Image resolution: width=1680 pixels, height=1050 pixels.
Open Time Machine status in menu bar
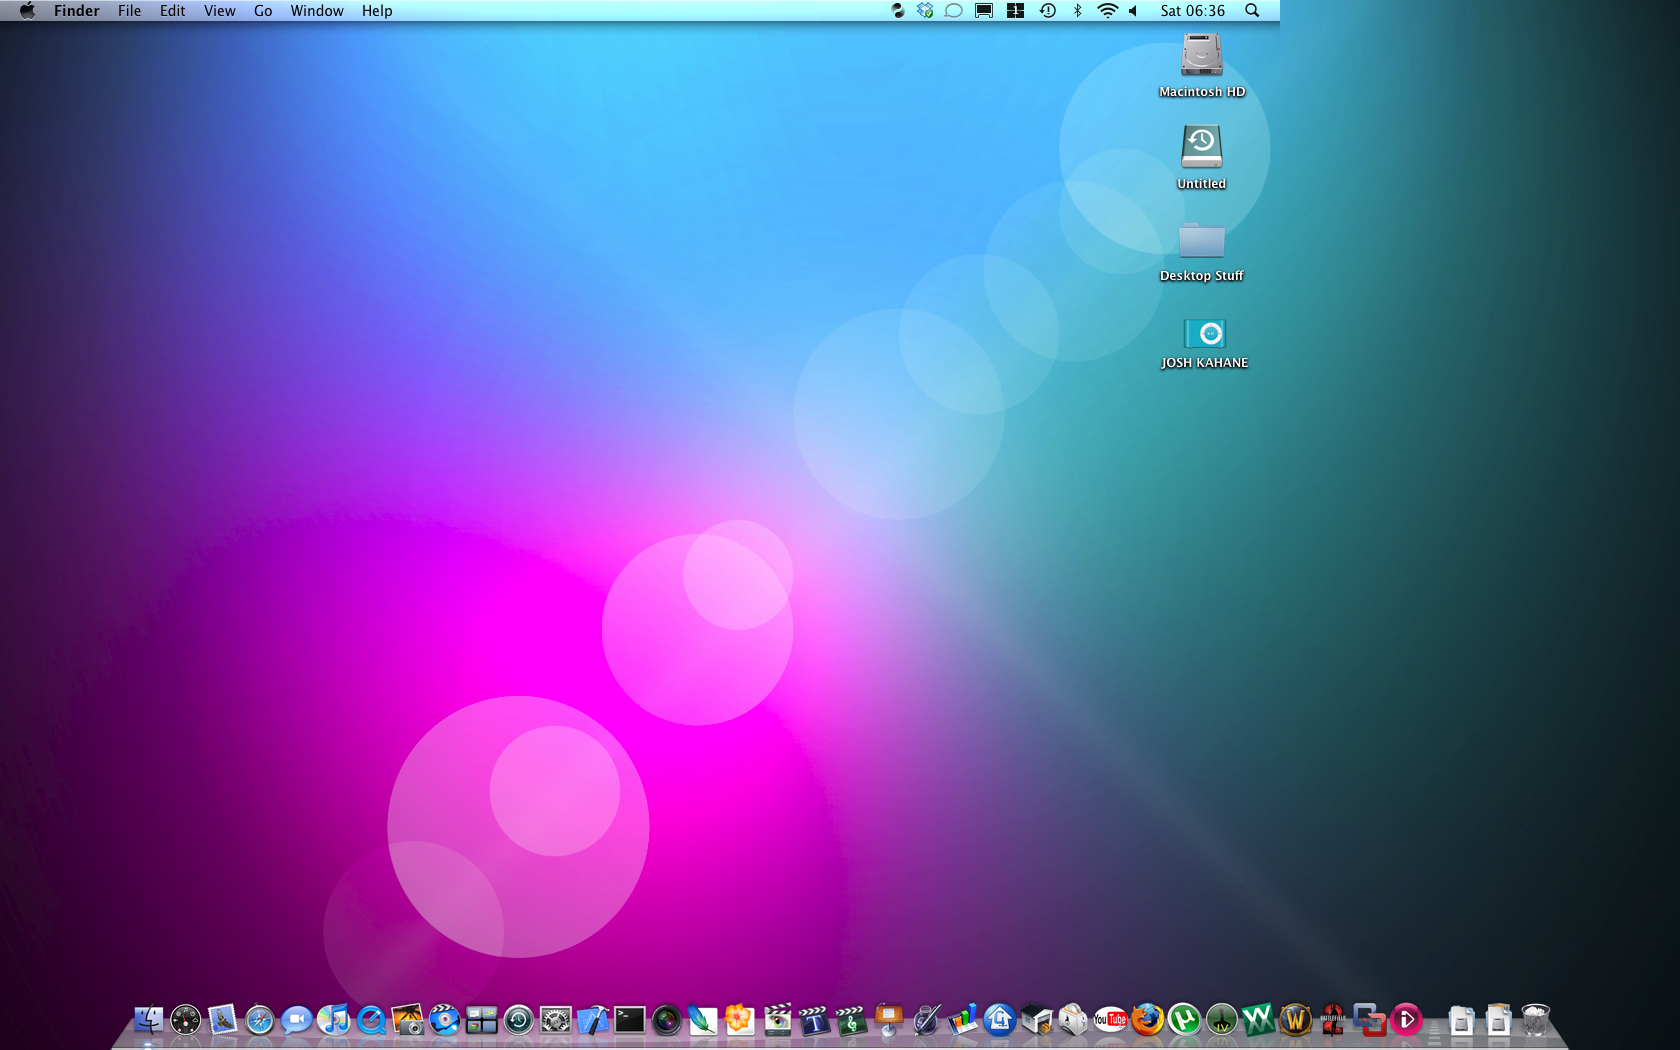pos(1047,11)
